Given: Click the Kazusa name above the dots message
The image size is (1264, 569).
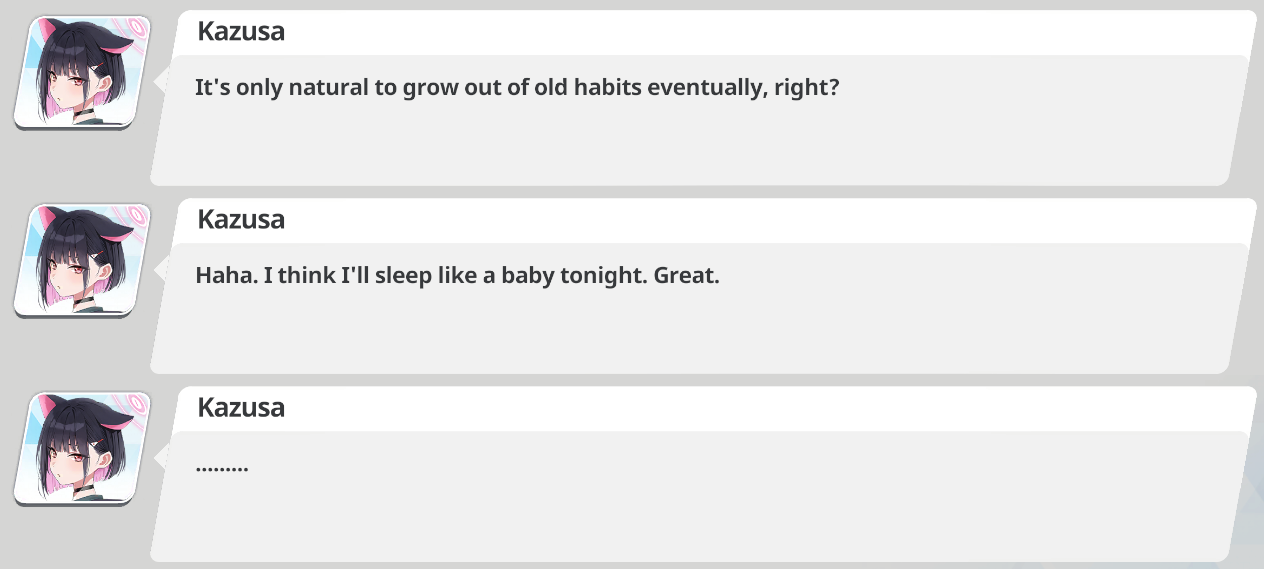Looking at the screenshot, I should 241,407.
